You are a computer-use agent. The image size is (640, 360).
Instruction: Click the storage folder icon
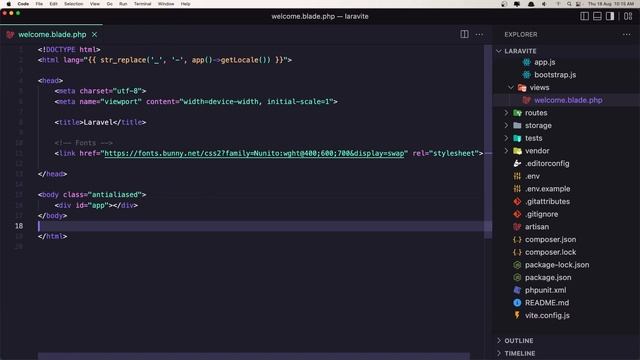[517, 126]
